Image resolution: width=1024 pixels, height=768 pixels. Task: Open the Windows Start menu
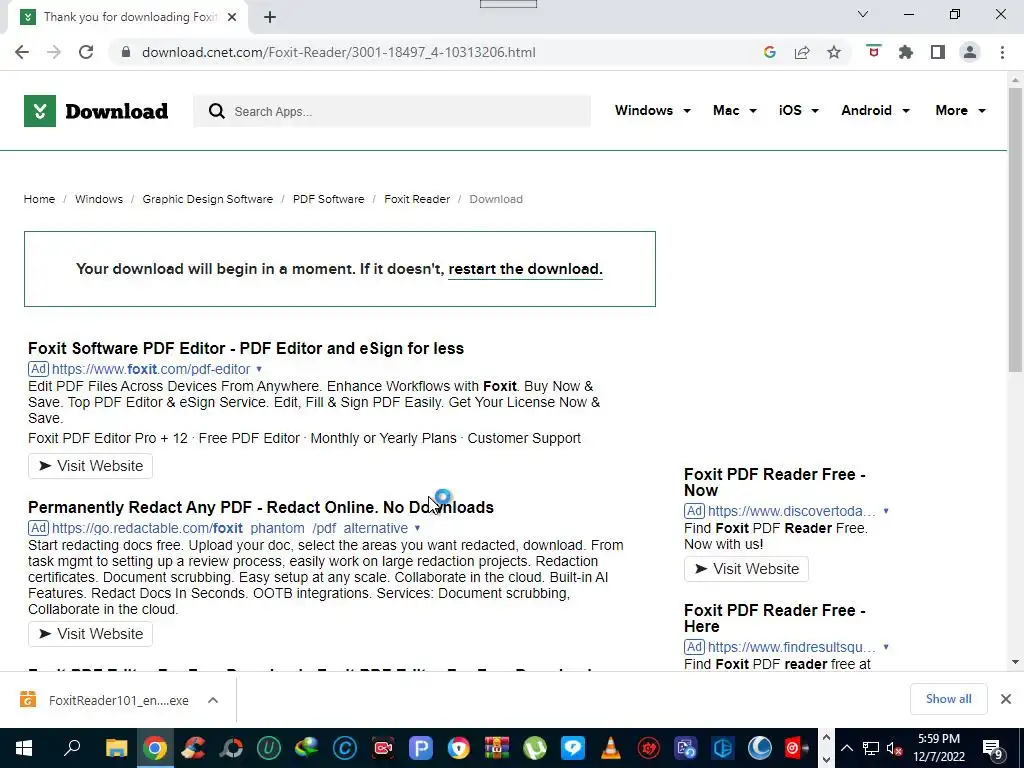coord(24,748)
